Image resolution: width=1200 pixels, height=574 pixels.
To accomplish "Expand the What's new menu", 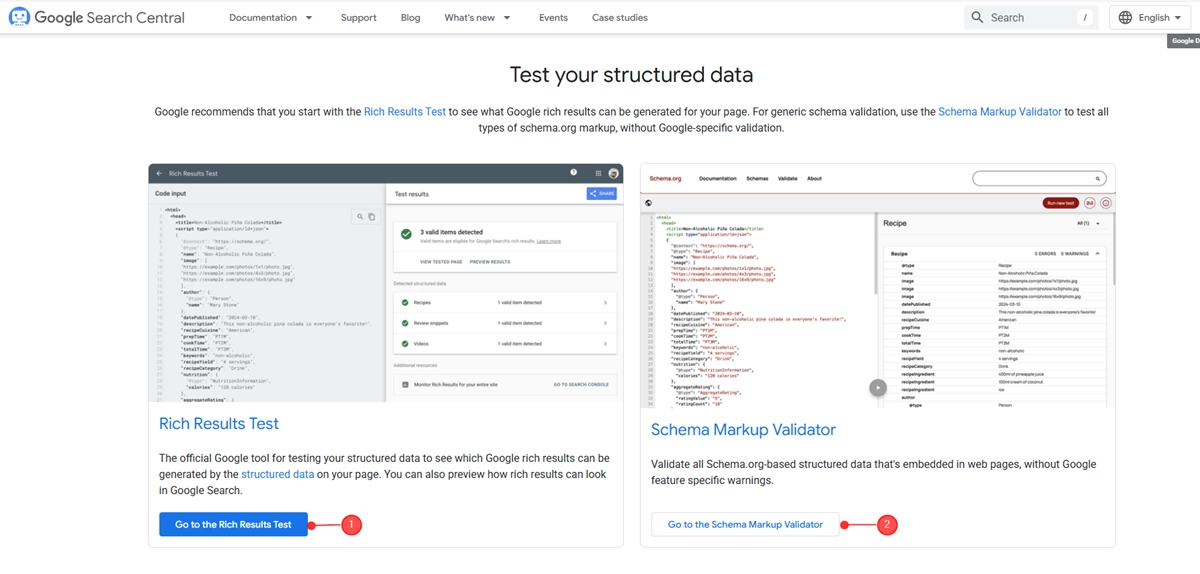I will [x=477, y=17].
